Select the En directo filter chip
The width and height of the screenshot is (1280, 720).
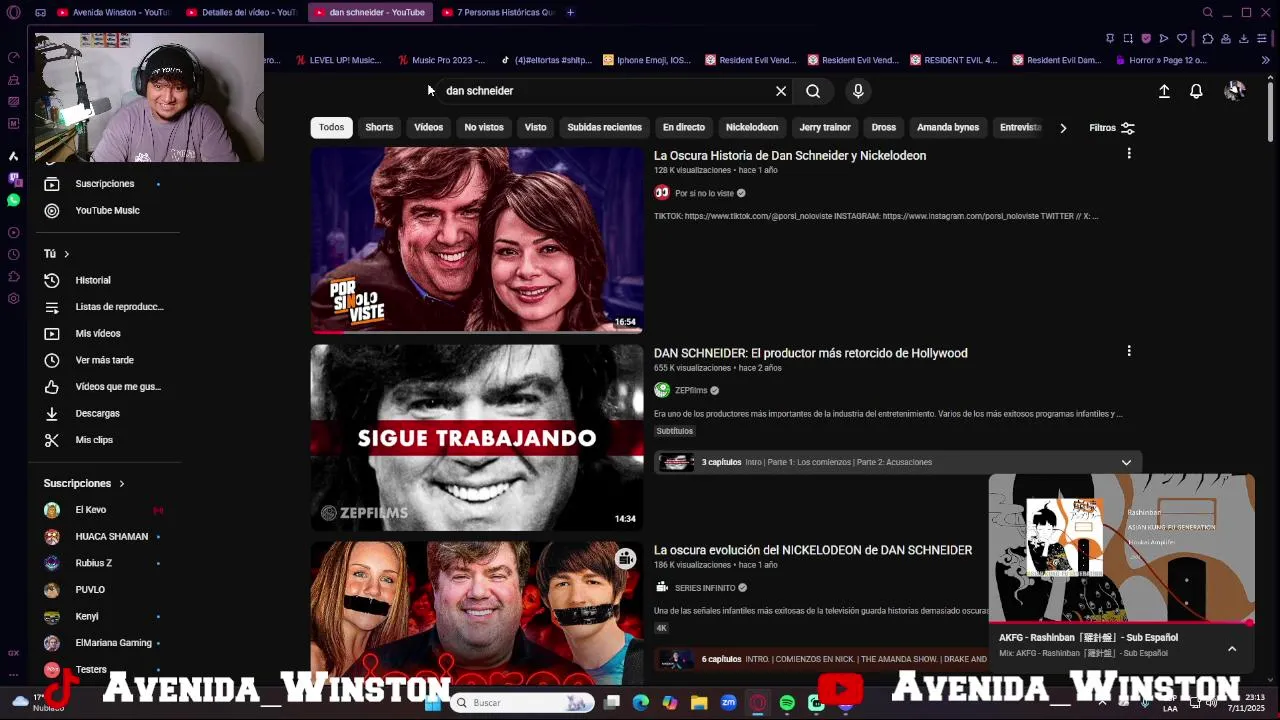pos(684,127)
